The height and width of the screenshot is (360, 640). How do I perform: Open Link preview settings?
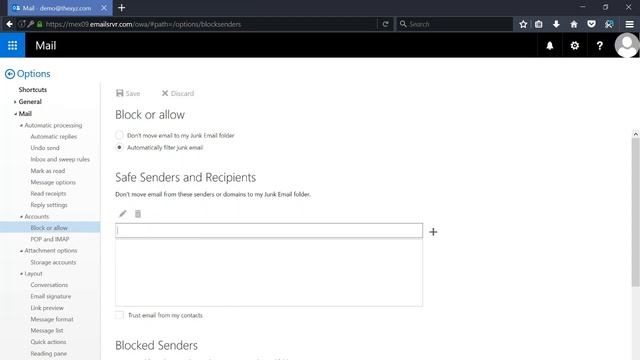click(x=47, y=308)
